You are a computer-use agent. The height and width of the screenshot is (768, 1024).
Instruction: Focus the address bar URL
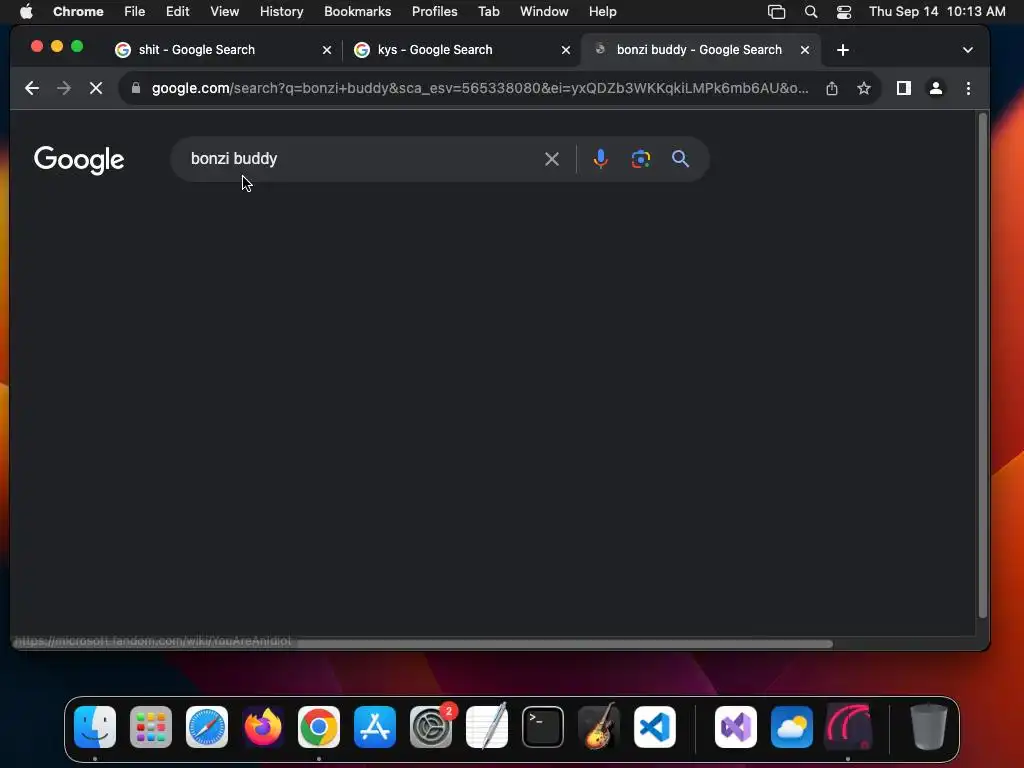pyautogui.click(x=480, y=88)
